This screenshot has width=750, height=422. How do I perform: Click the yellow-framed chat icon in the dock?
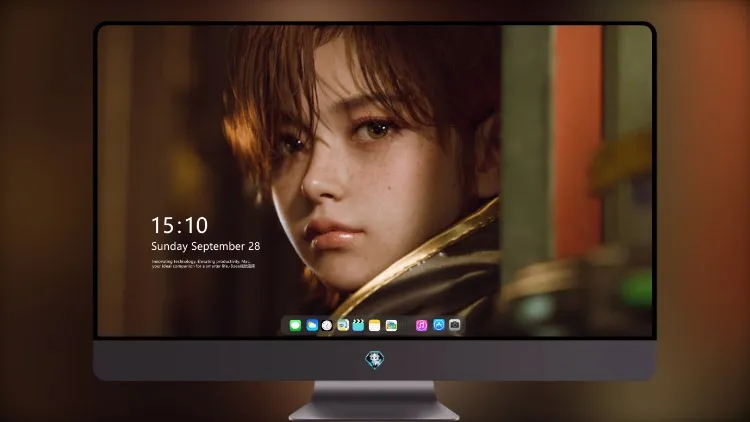coord(343,325)
